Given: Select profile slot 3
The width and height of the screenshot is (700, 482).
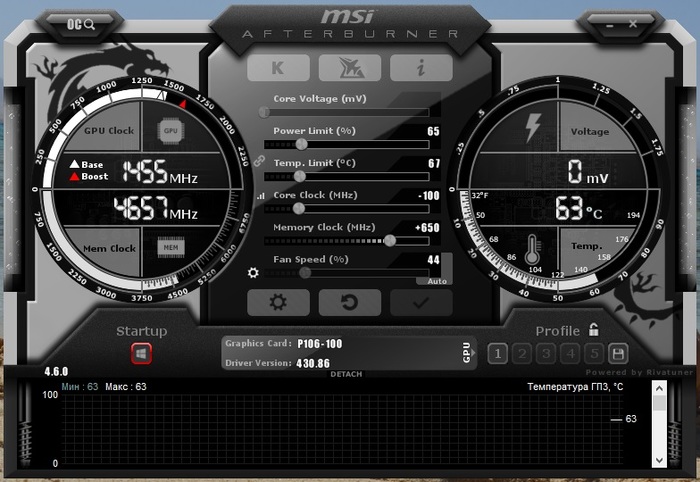Looking at the screenshot, I should (546, 354).
